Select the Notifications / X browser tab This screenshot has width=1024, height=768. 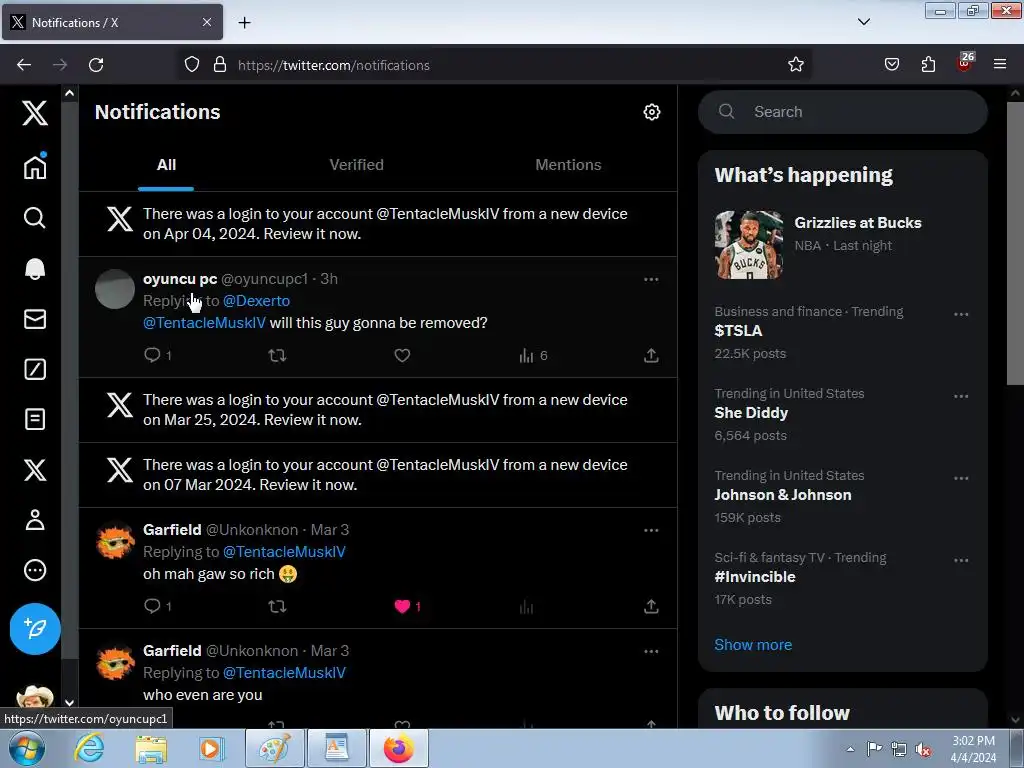pos(112,22)
